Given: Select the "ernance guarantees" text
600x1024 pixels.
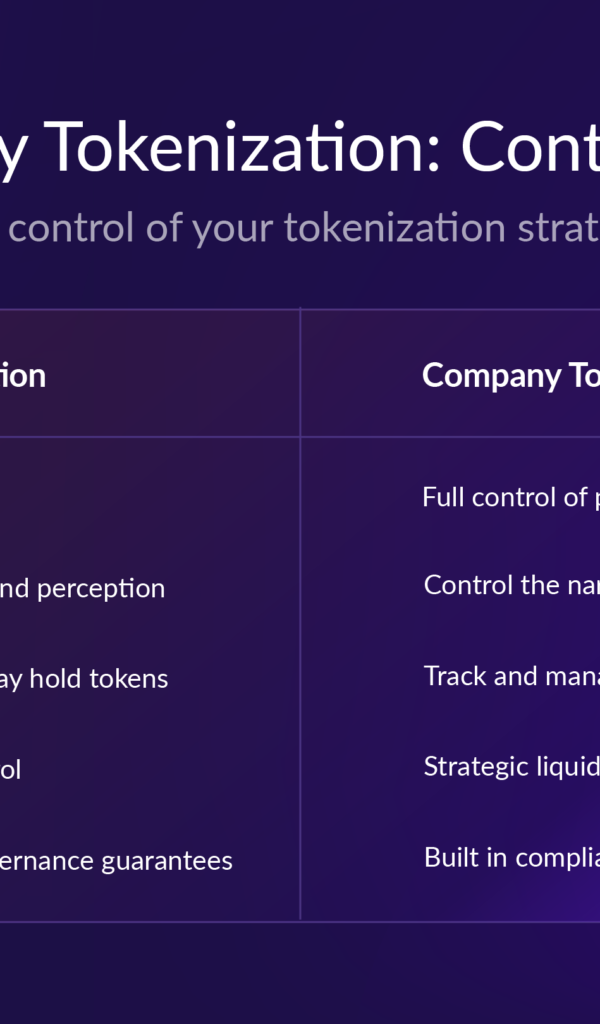Looking at the screenshot, I should 116,860.
